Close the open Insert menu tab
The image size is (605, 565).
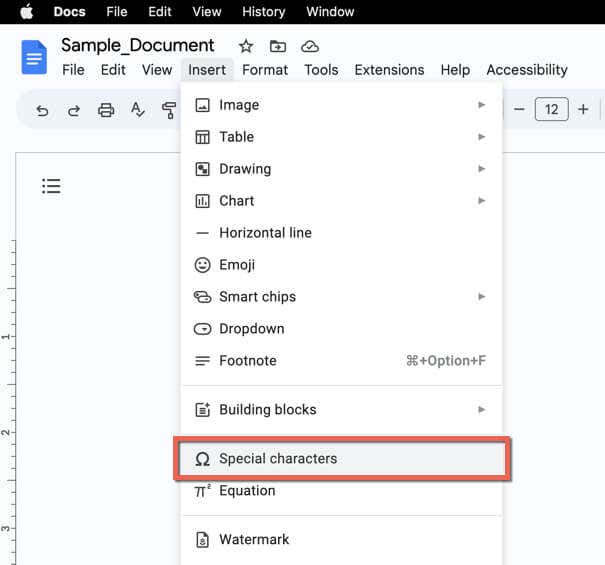207,70
